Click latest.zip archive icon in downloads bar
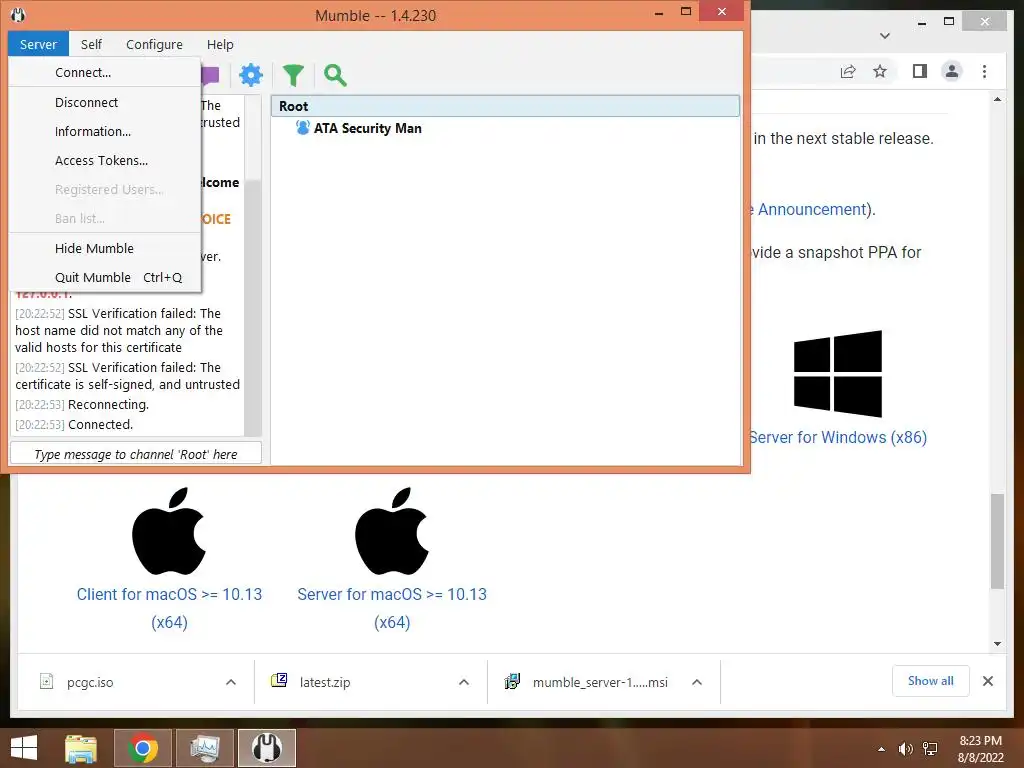The height and width of the screenshot is (768, 1024). click(279, 680)
